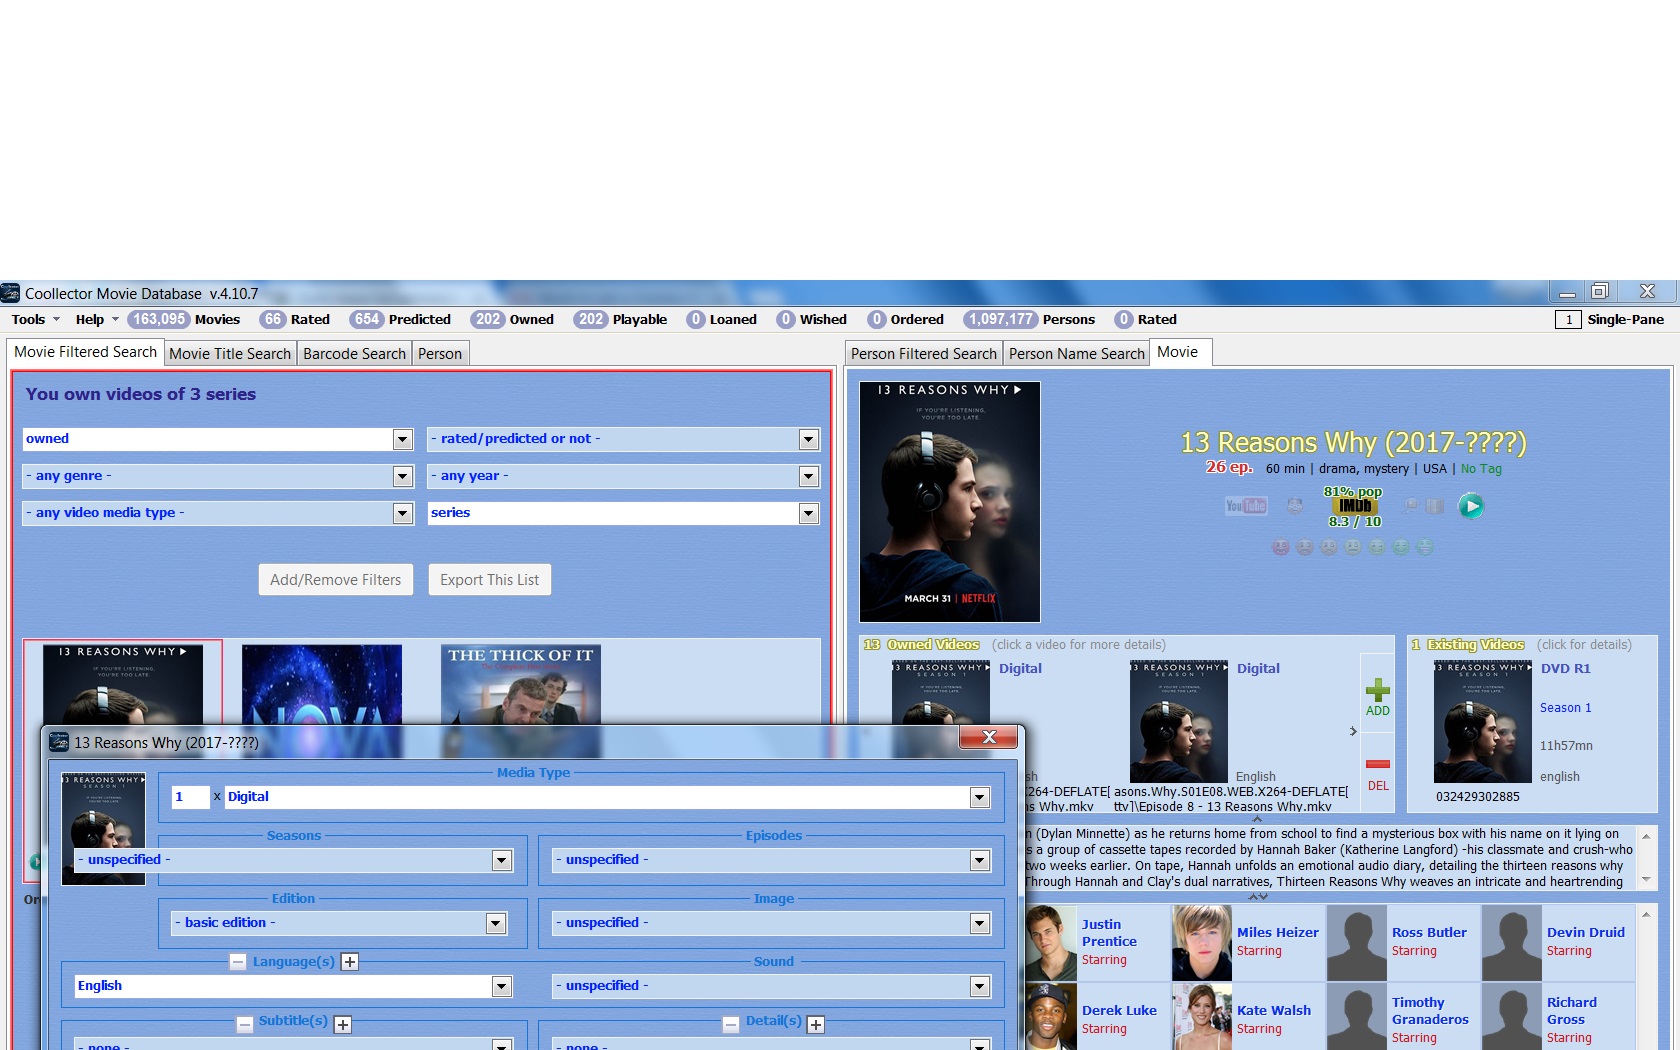Viewport: 1680px width, 1050px height.
Task: Open Kate Walsh cast entry
Action: pyautogui.click(x=1250, y=1017)
